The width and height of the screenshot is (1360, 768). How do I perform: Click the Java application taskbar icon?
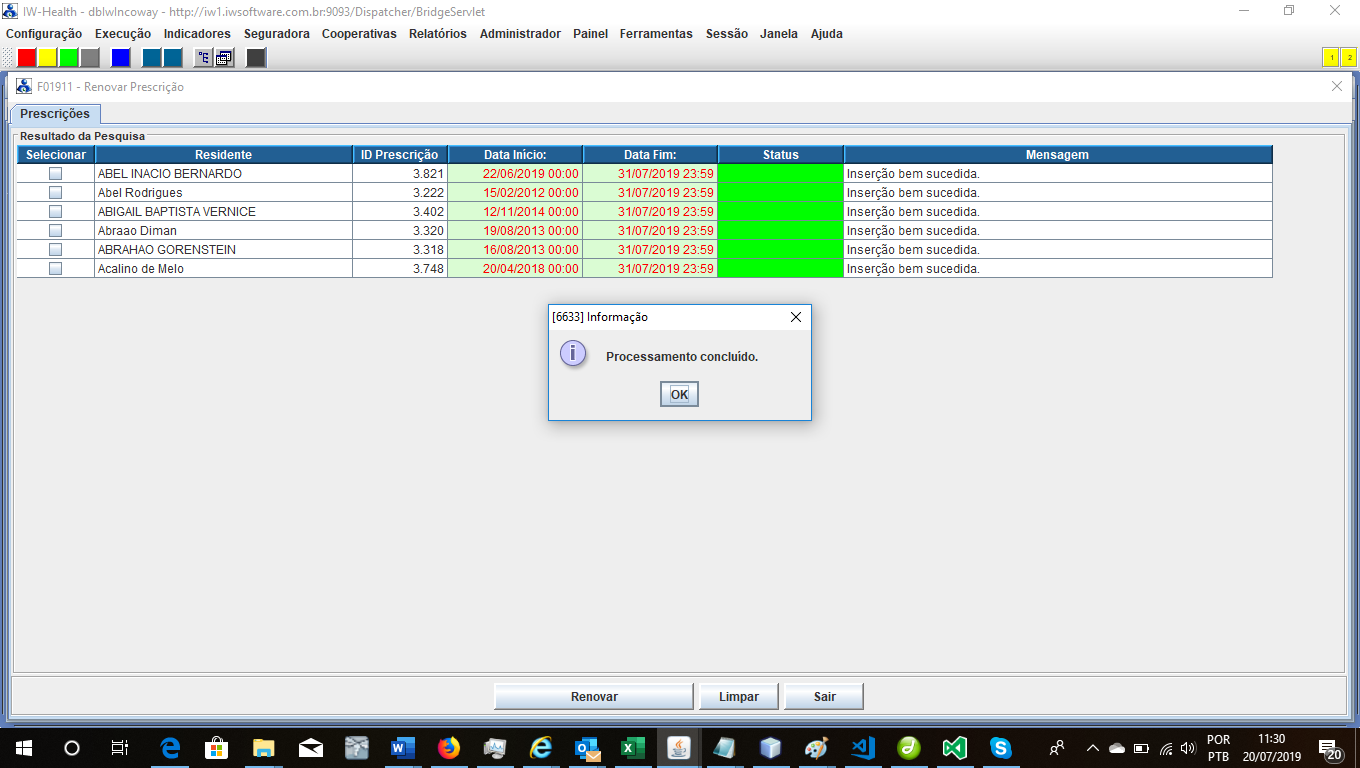[x=679, y=747]
